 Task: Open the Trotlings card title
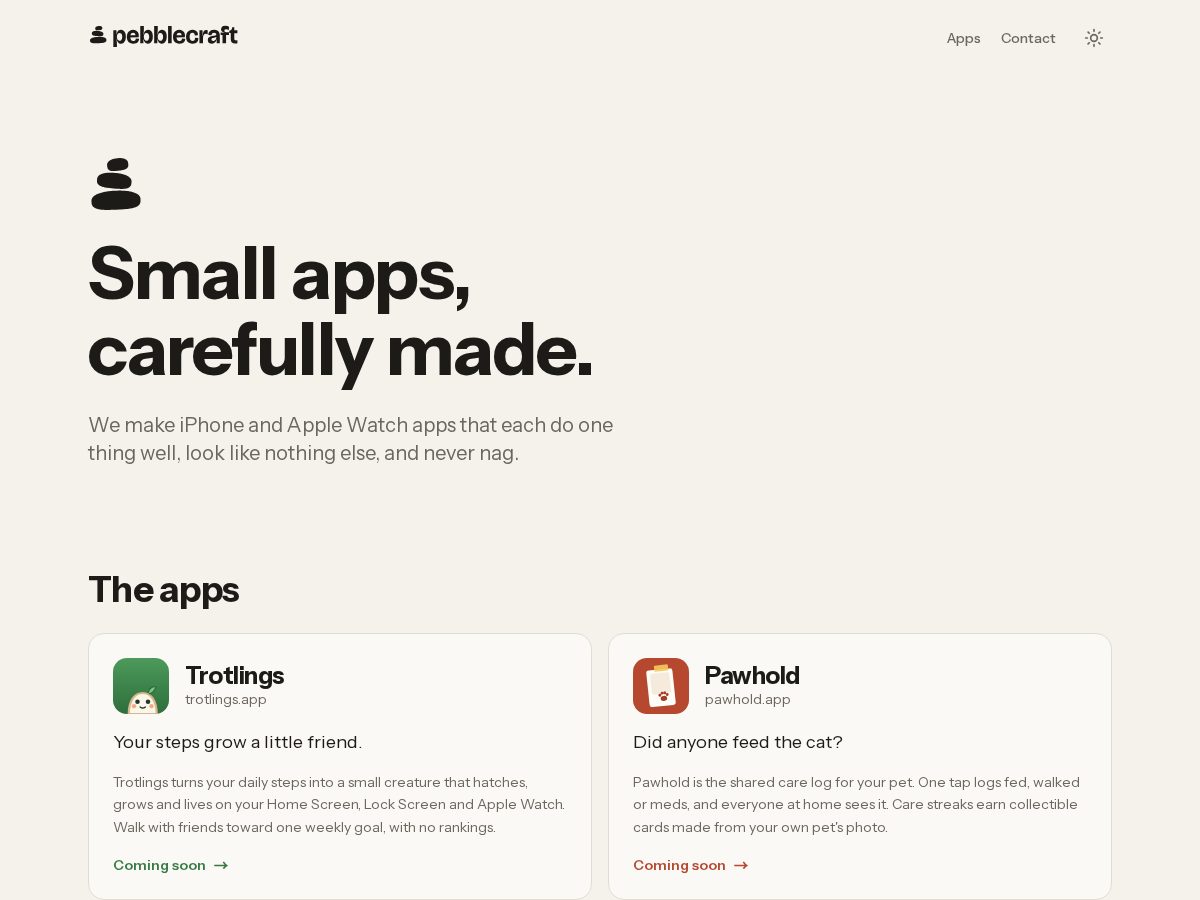click(x=234, y=675)
